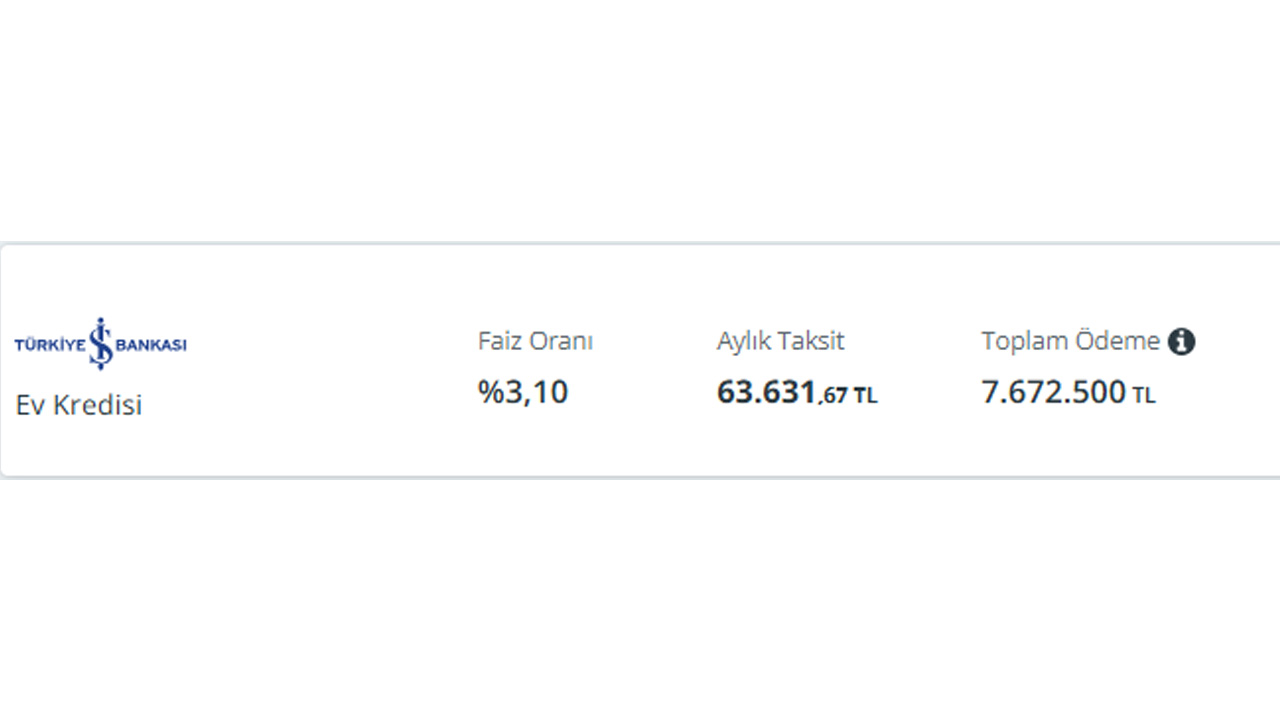Click the %3,10 interest rate value

click(523, 392)
